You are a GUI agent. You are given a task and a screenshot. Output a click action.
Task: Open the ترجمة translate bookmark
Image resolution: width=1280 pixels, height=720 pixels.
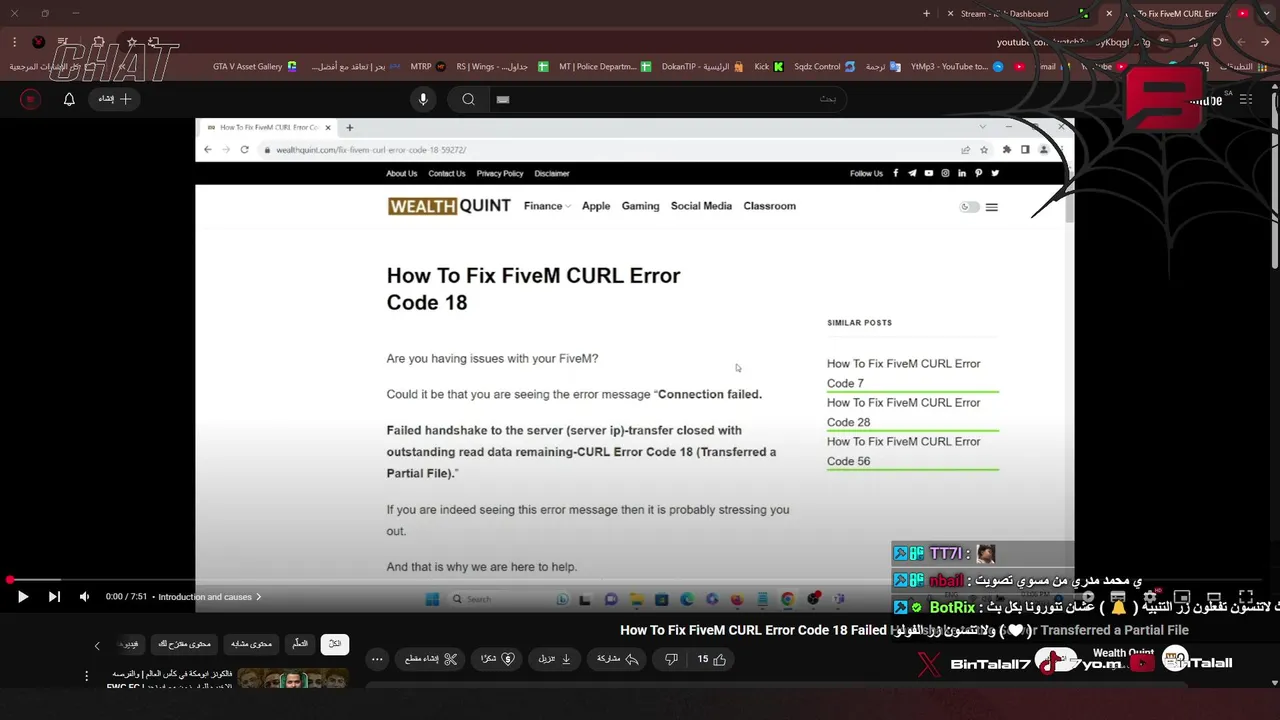[x=882, y=66]
